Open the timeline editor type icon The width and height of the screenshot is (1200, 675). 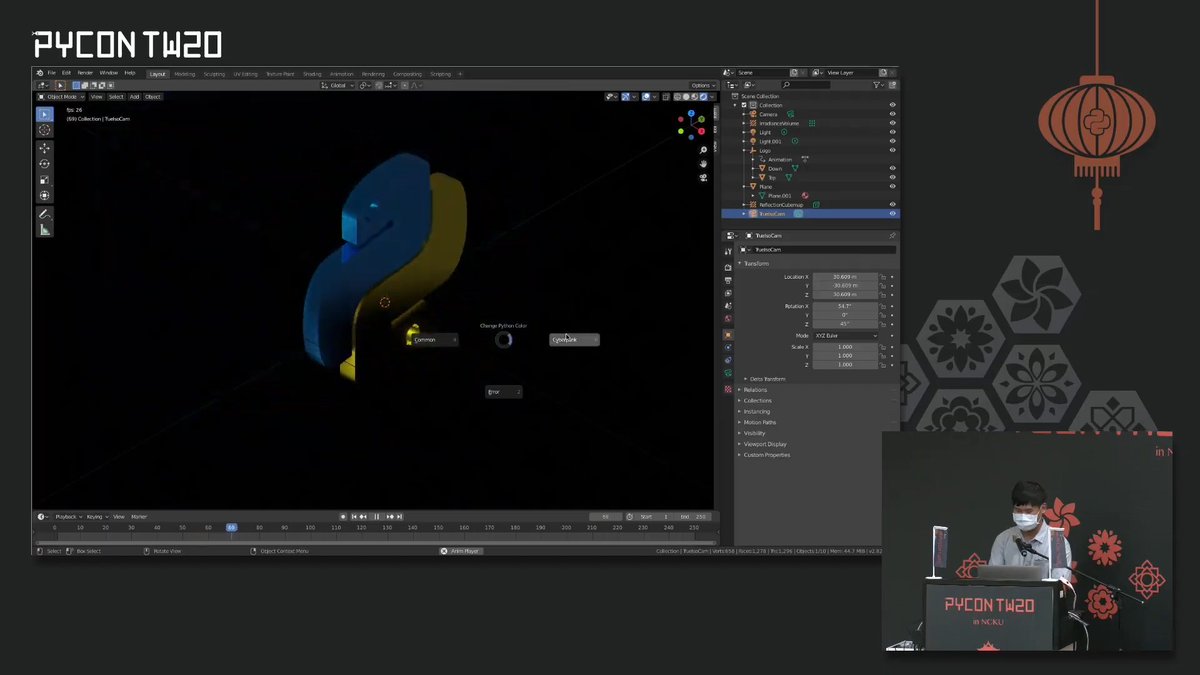coord(42,517)
